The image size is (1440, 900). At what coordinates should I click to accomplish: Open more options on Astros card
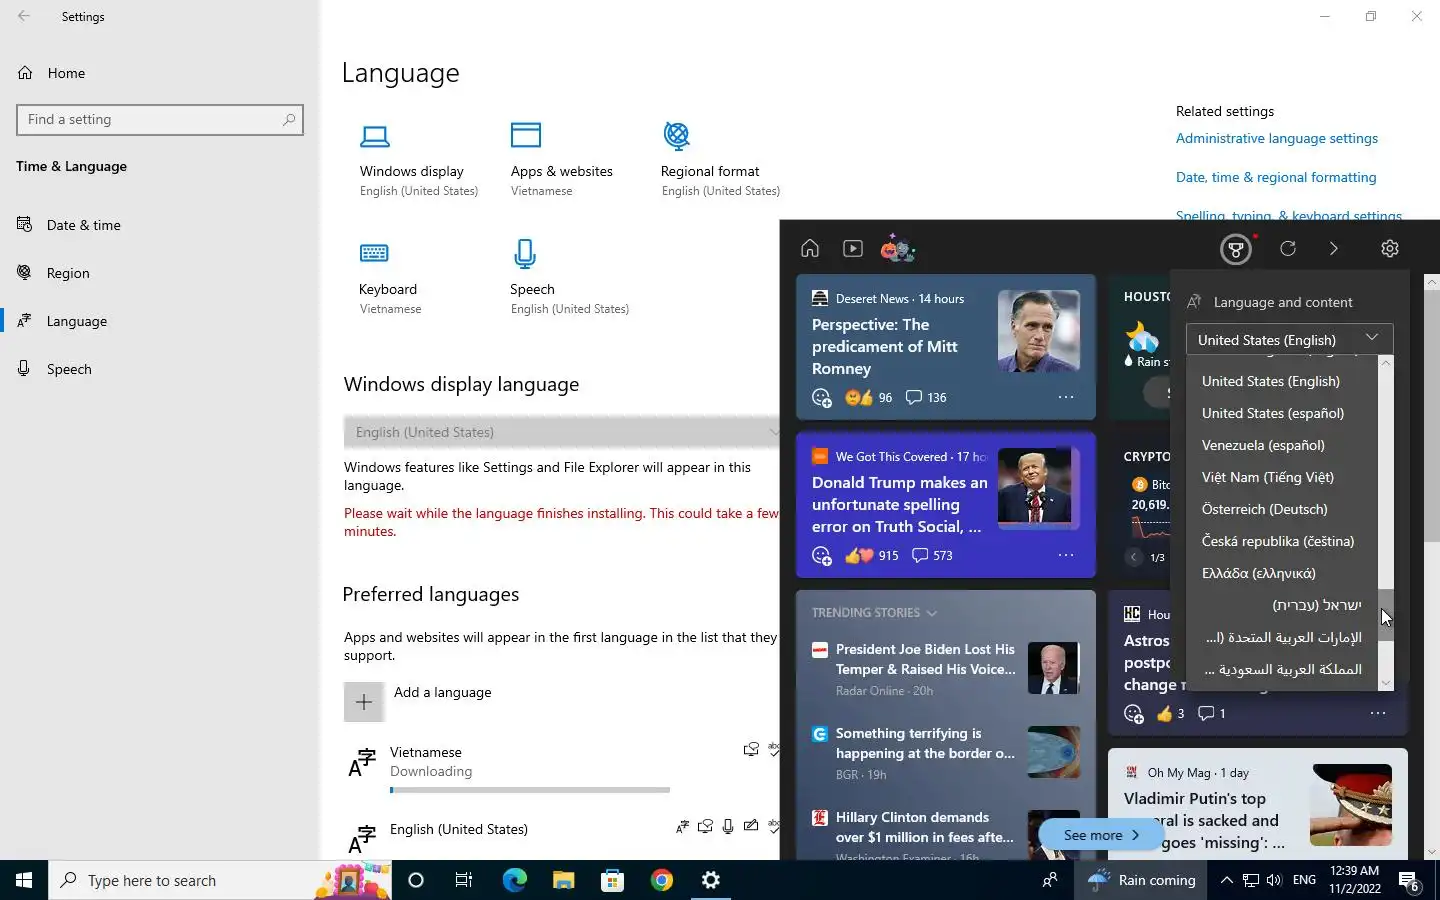(1378, 713)
